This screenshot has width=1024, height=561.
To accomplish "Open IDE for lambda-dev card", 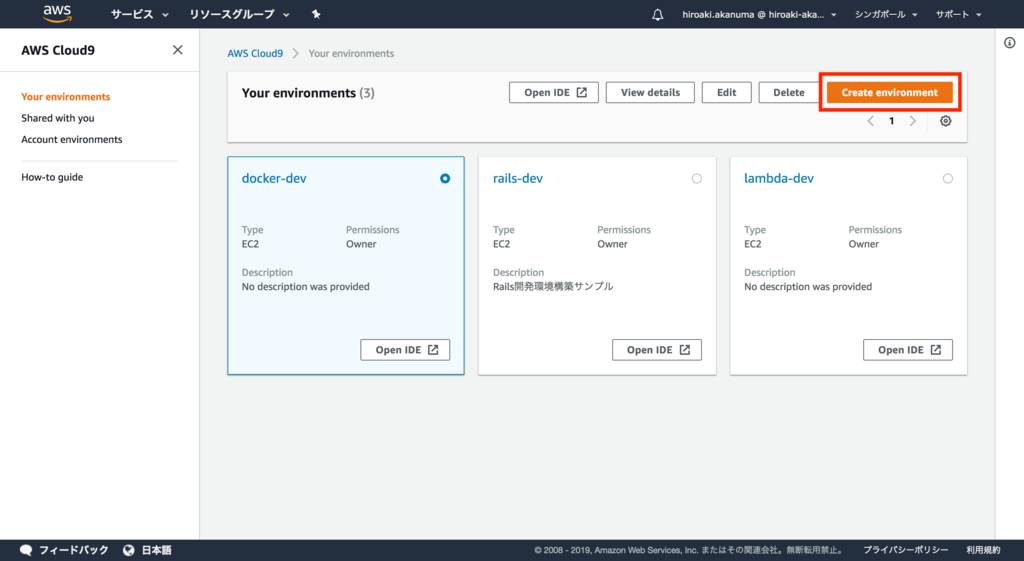I will point(908,350).
